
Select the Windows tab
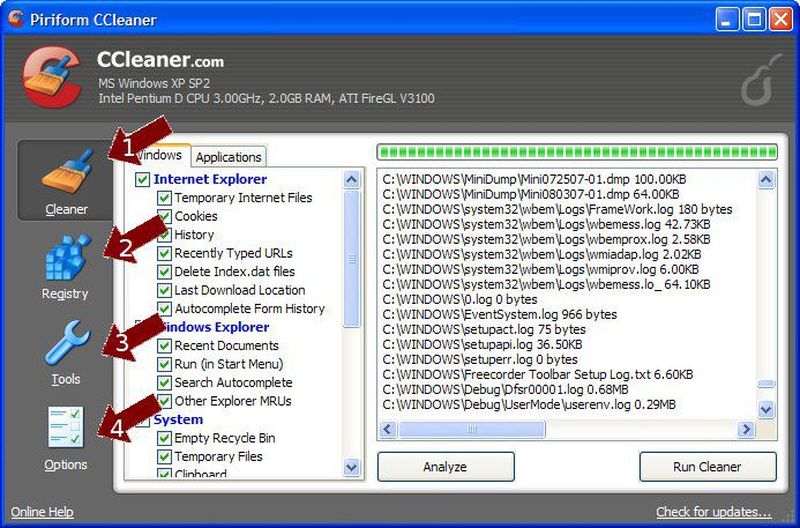click(x=160, y=156)
